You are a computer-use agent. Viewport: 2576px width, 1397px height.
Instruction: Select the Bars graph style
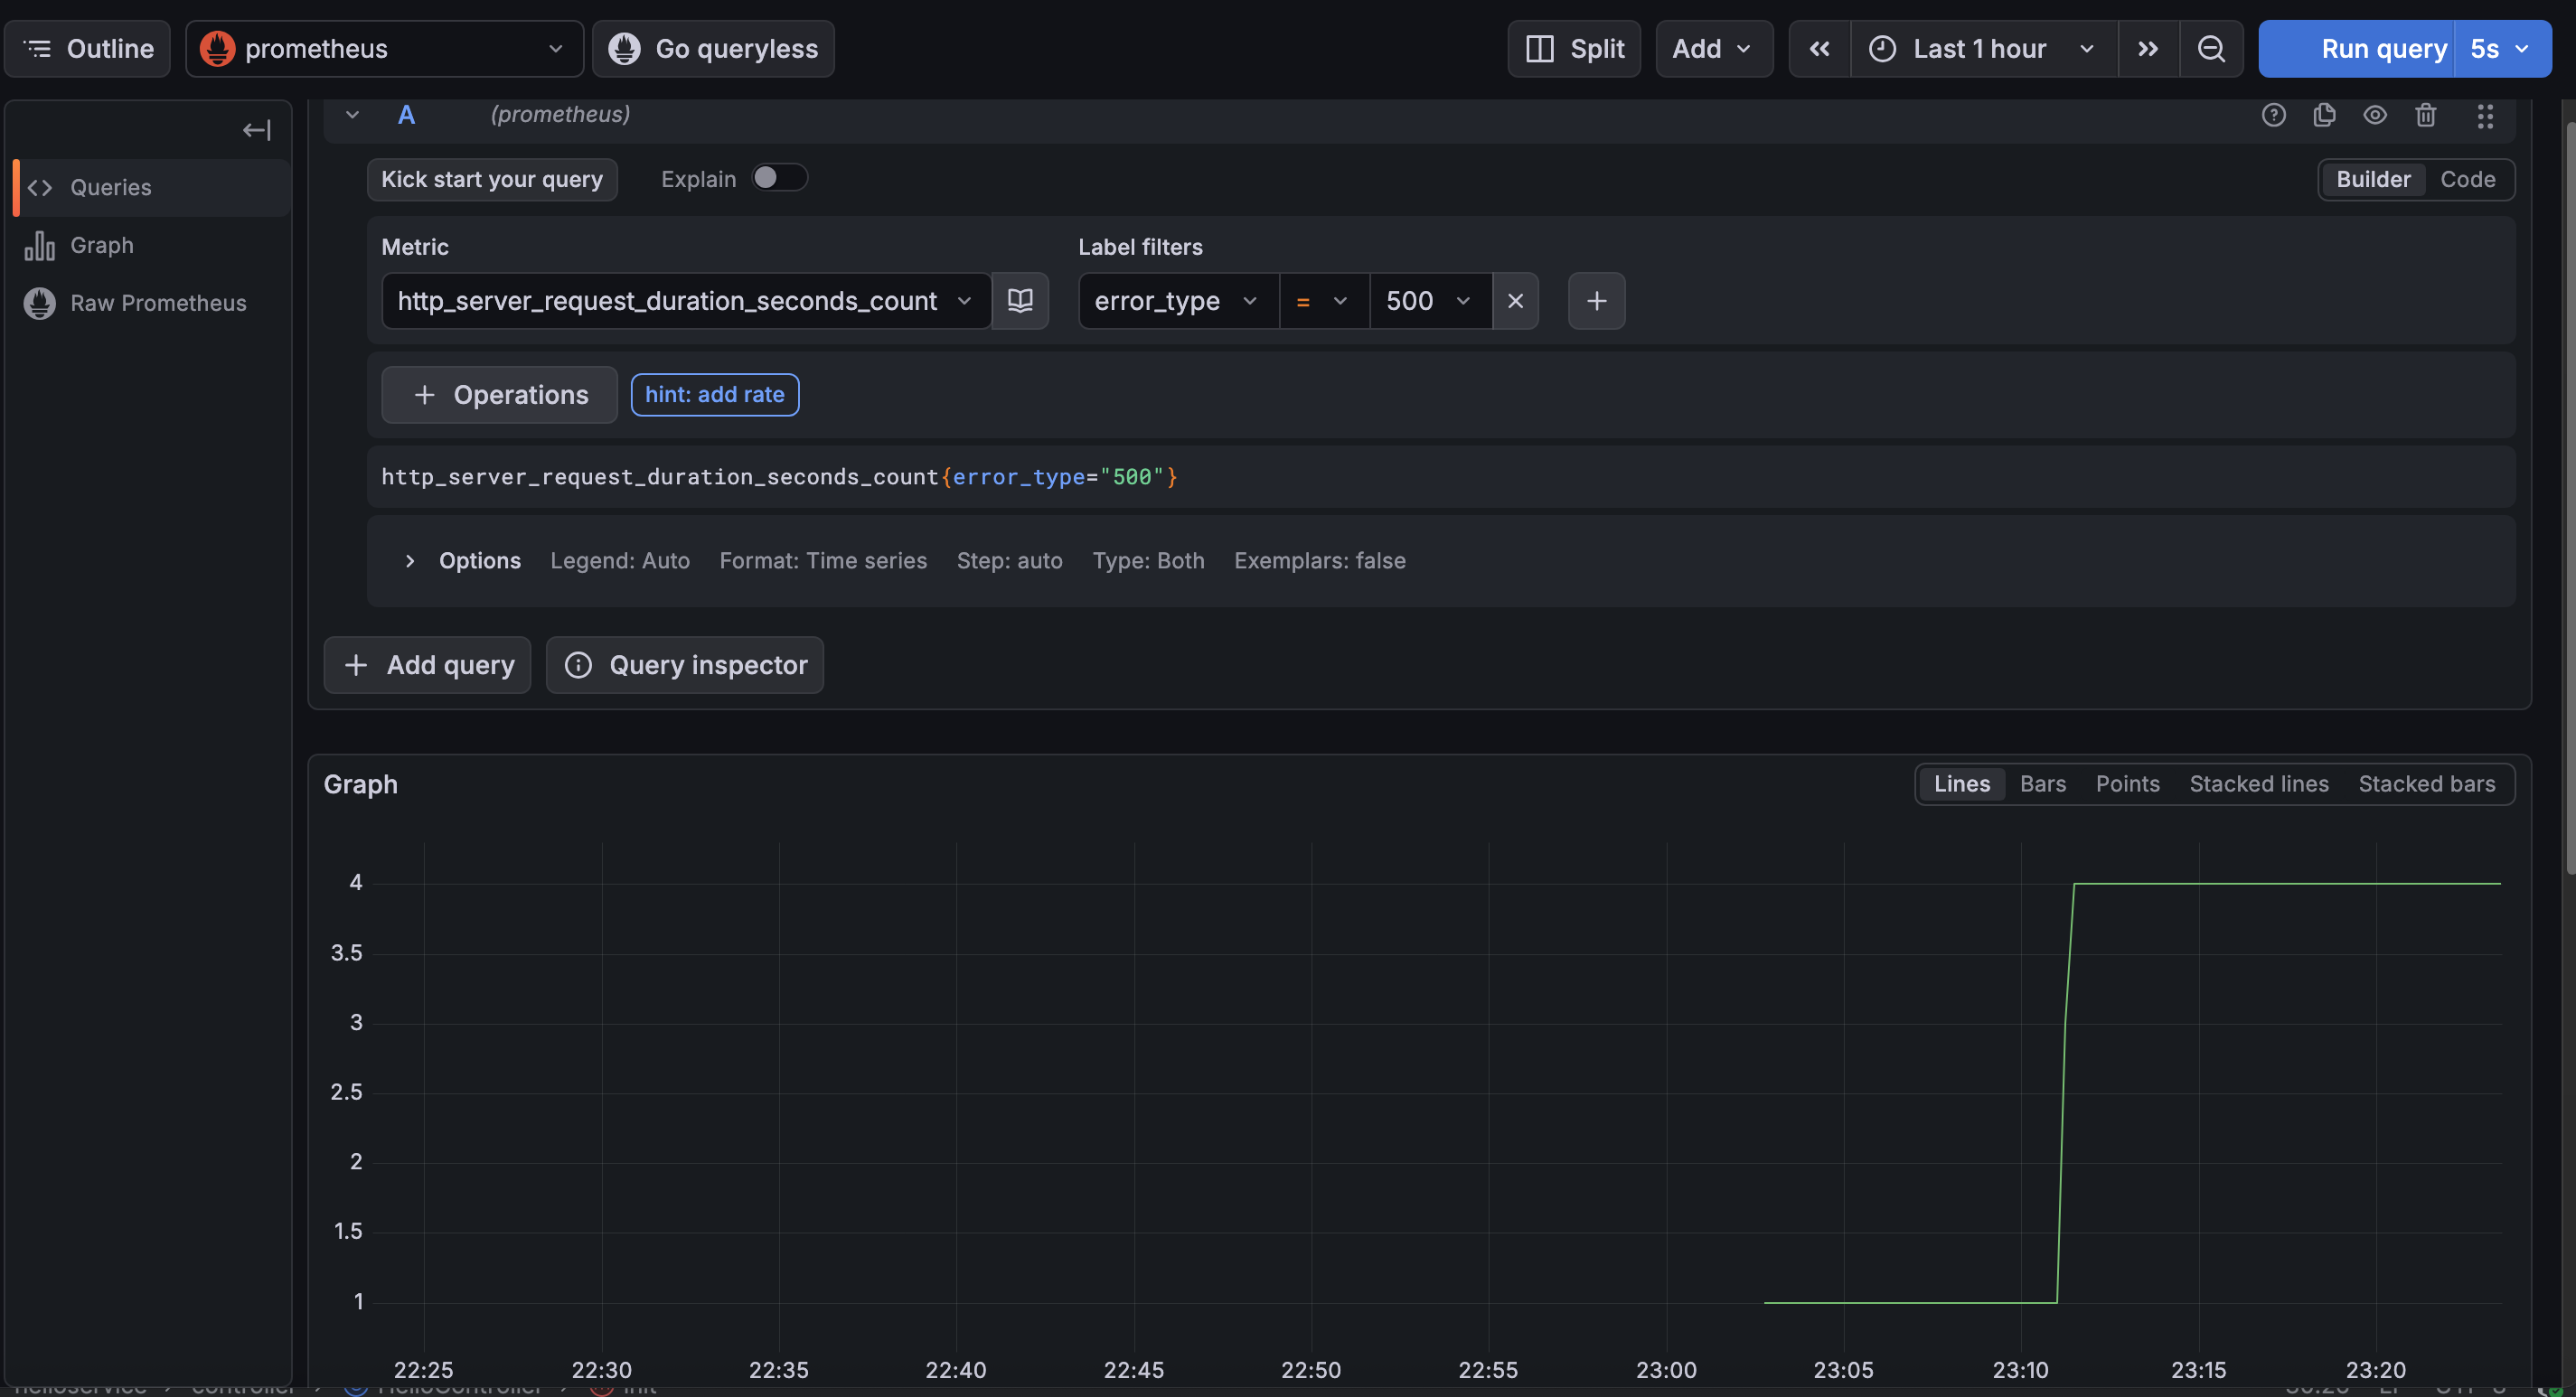[2042, 784]
